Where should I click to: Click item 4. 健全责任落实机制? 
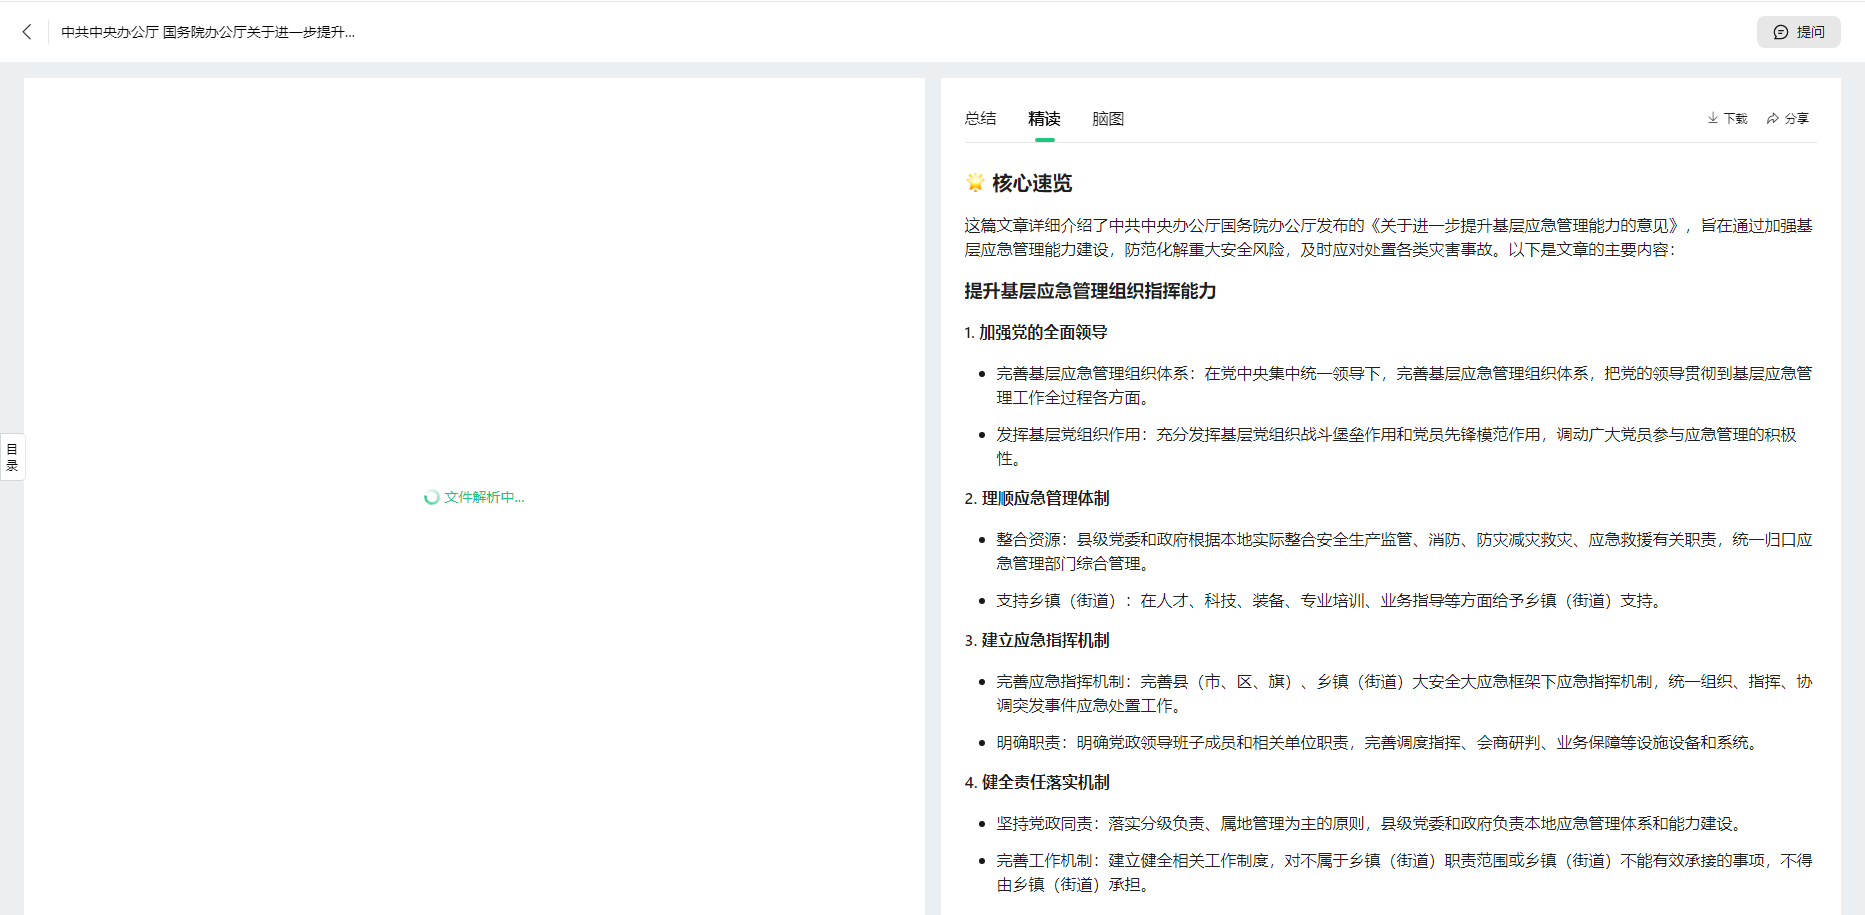click(x=1037, y=782)
